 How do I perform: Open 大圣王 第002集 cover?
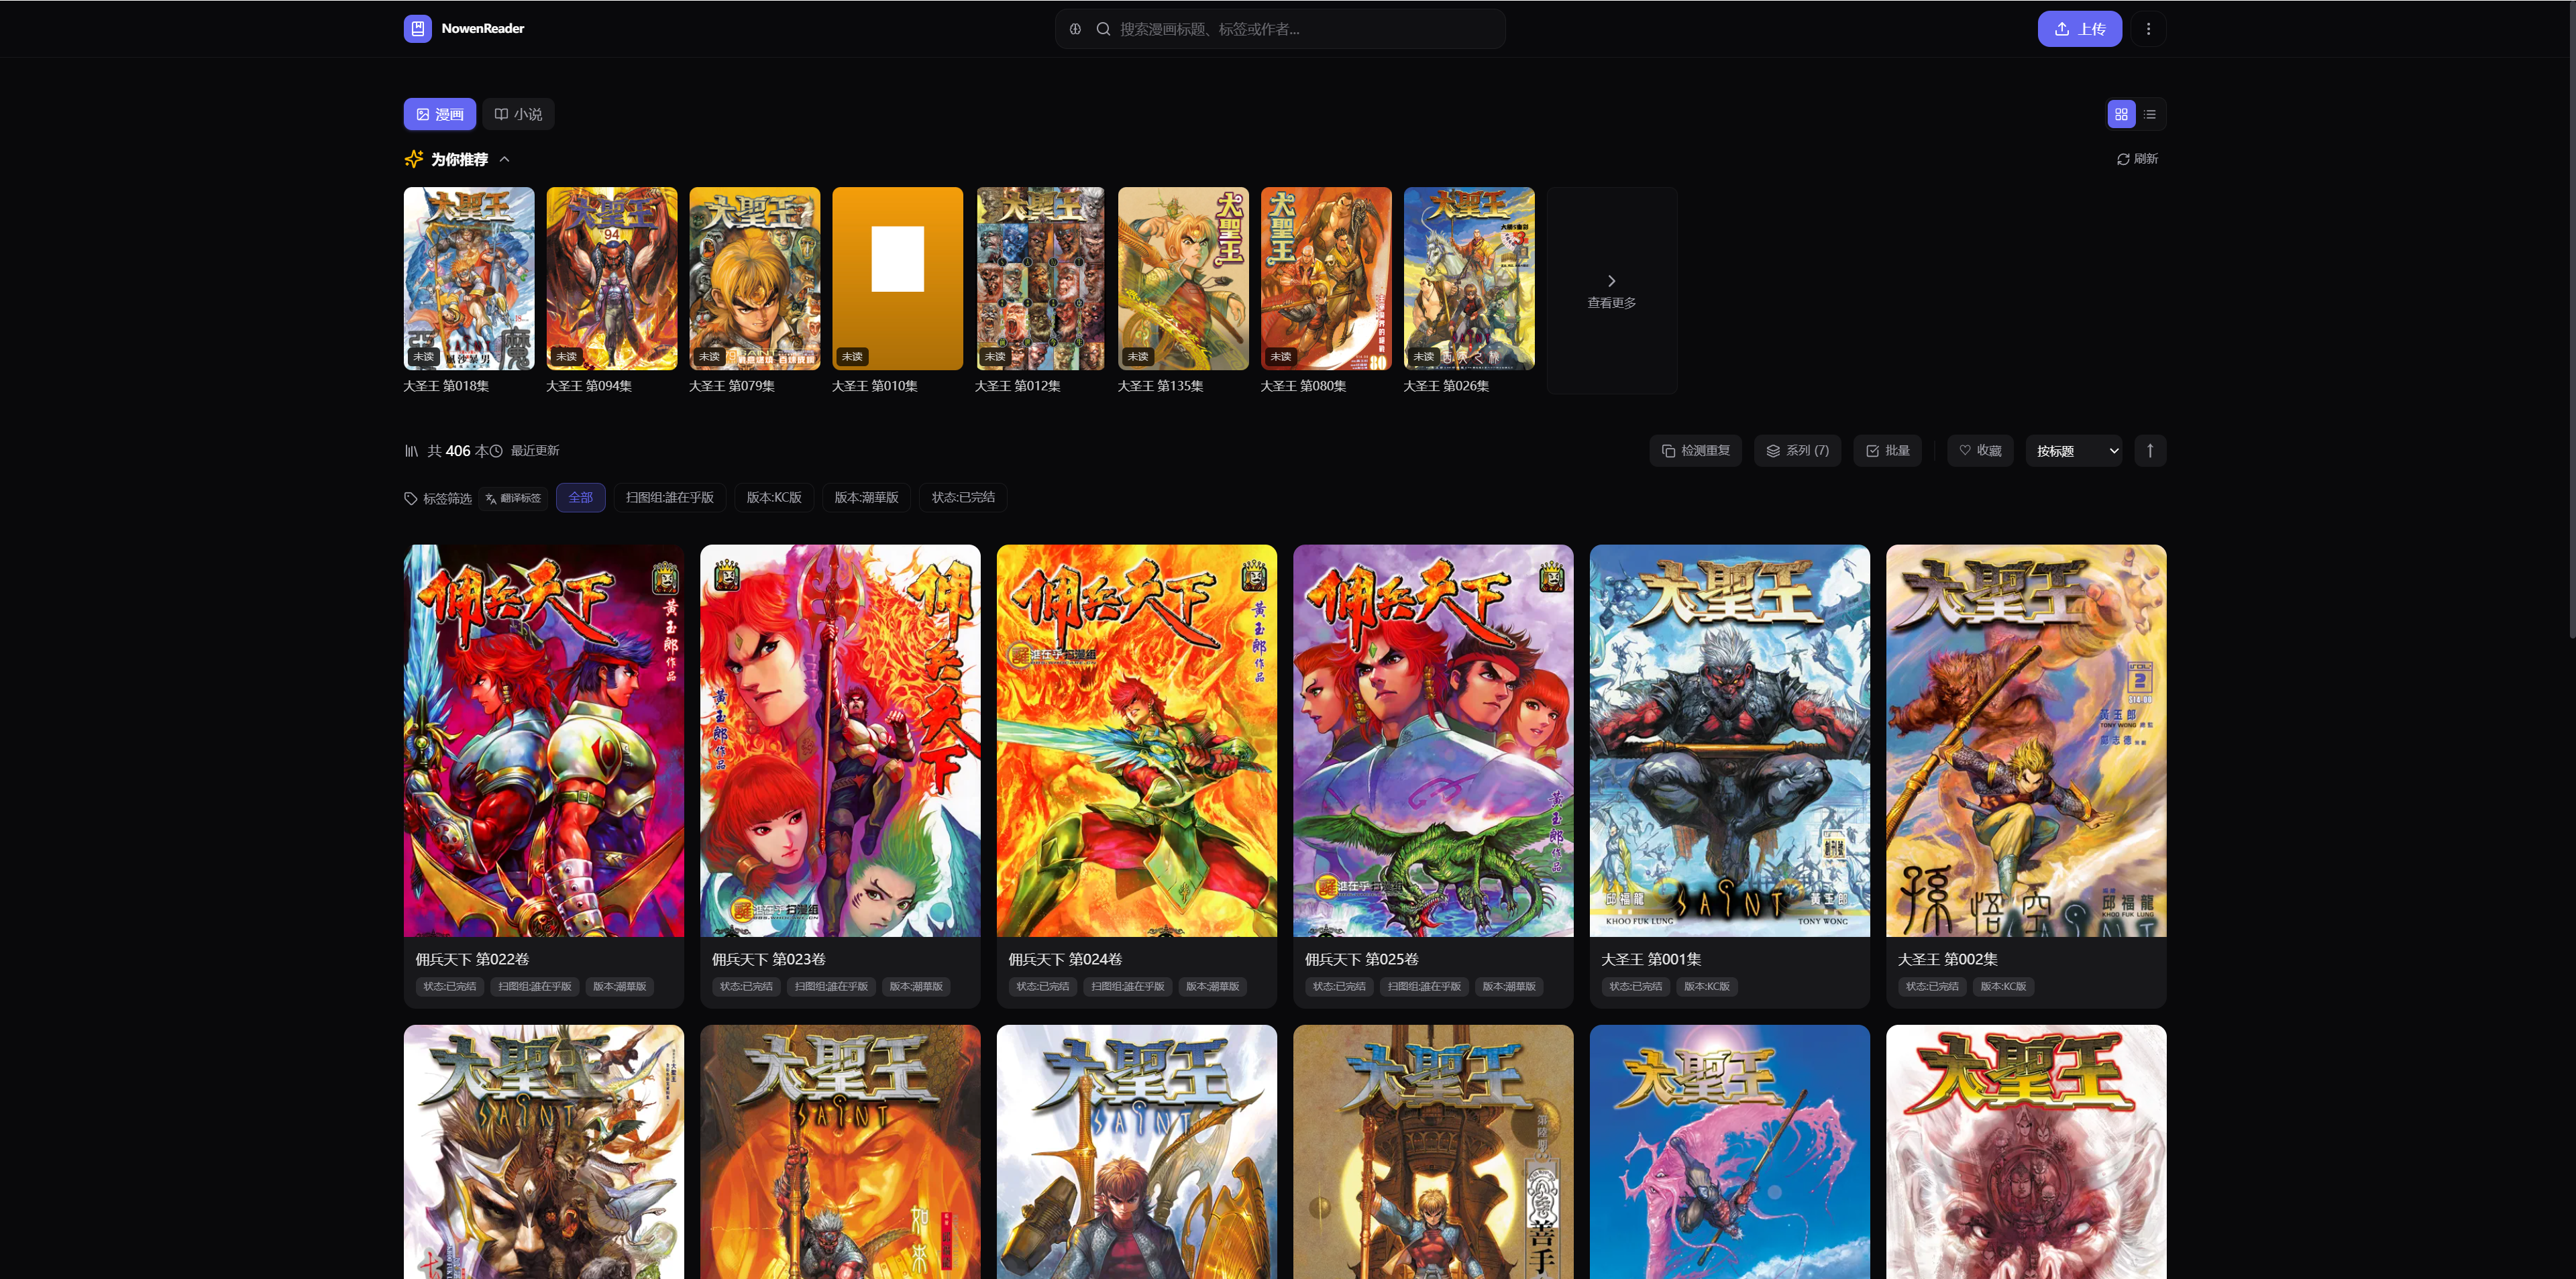click(2026, 741)
